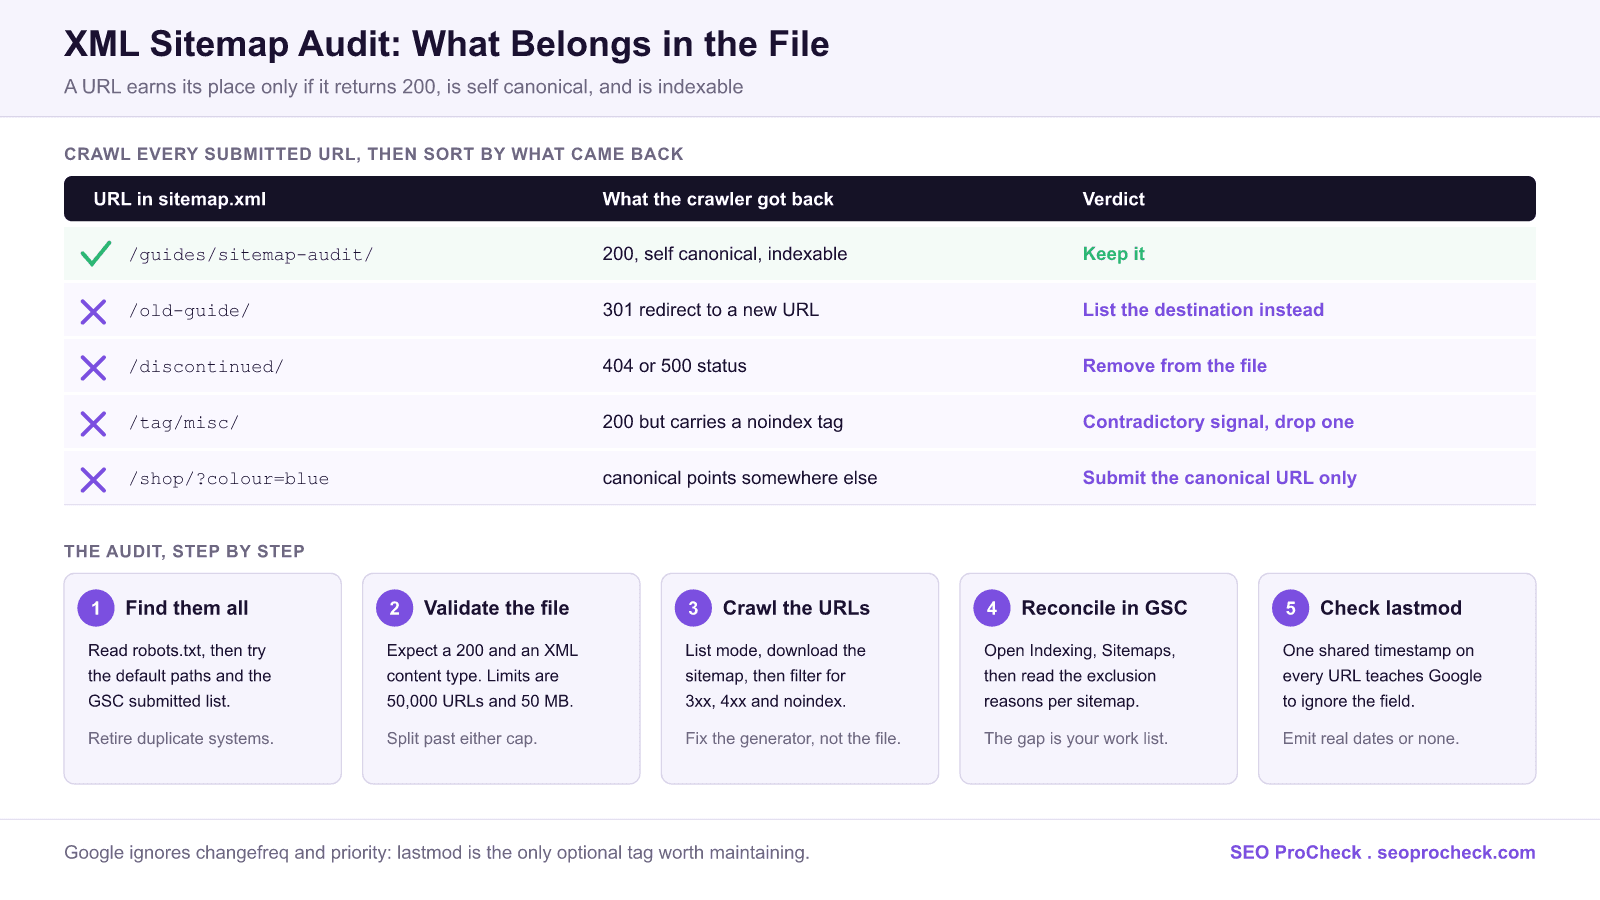The width and height of the screenshot is (1600, 900).
Task: Click the "Contradictory signal, drop one" text
Action: point(1218,422)
